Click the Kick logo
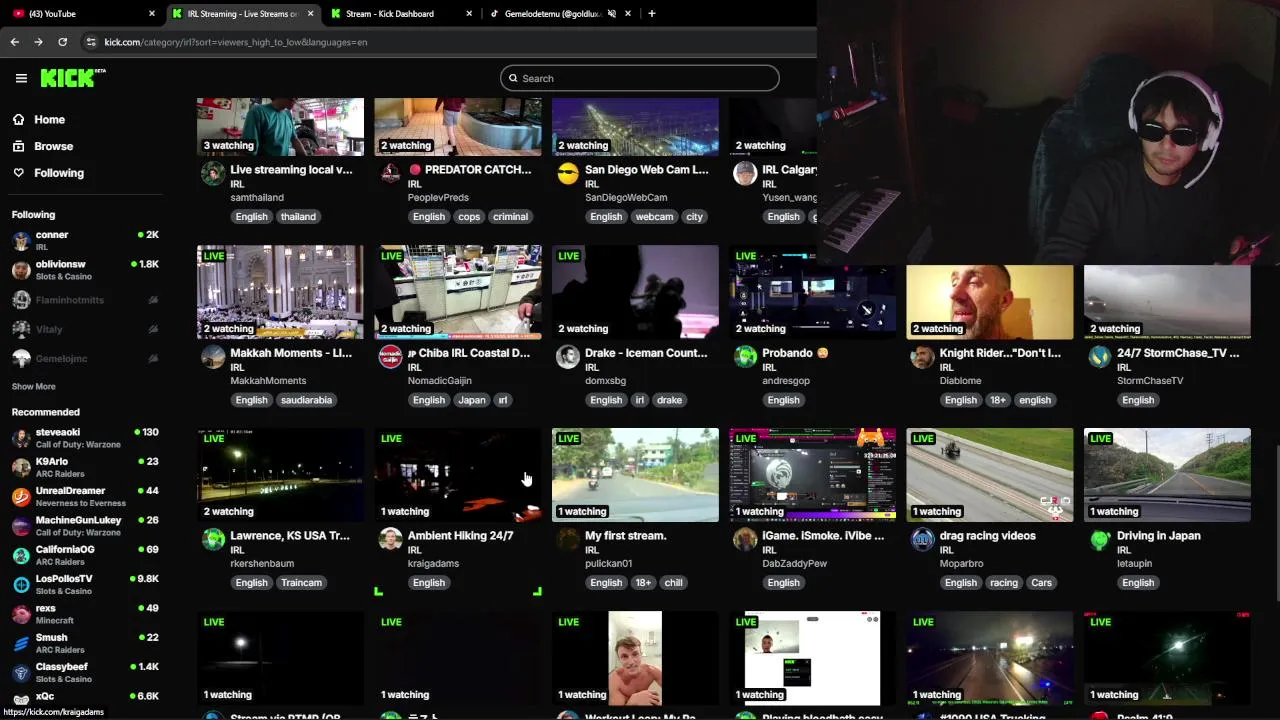This screenshot has width=1280, height=720. (x=73, y=78)
